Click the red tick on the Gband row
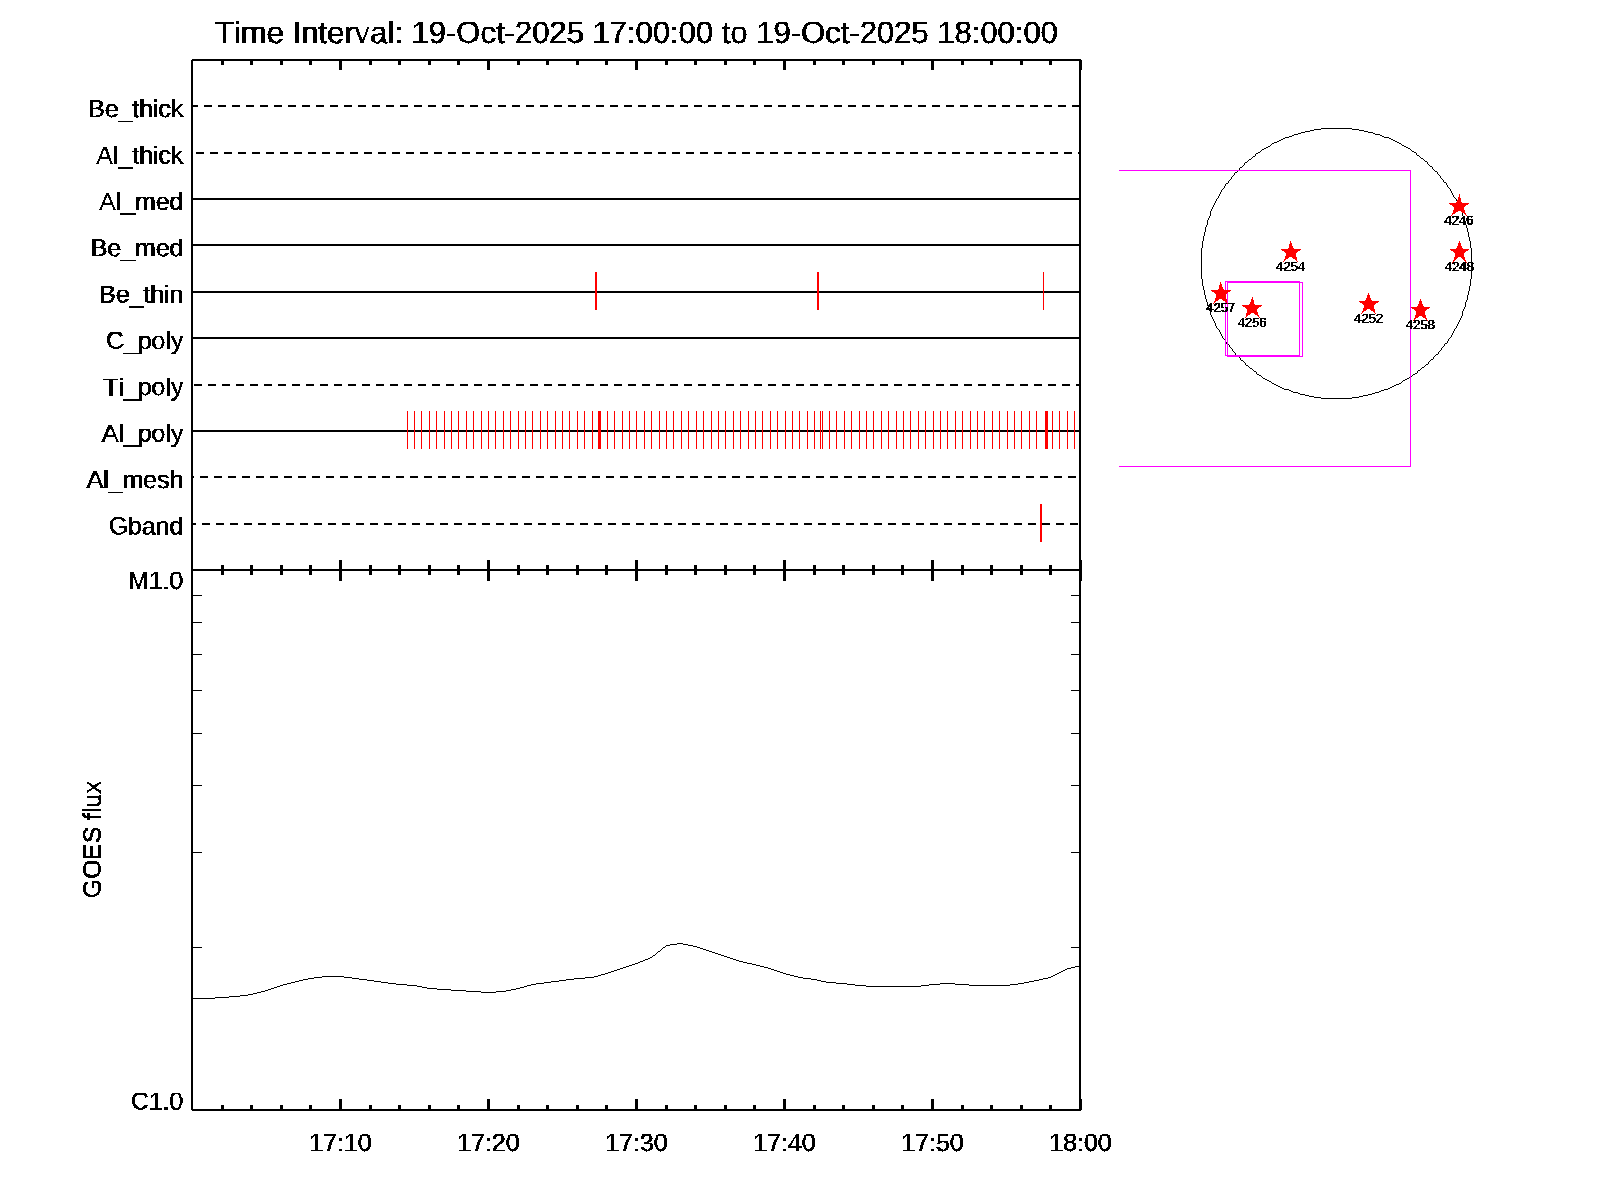The height and width of the screenshot is (1200, 1600). tap(1041, 523)
